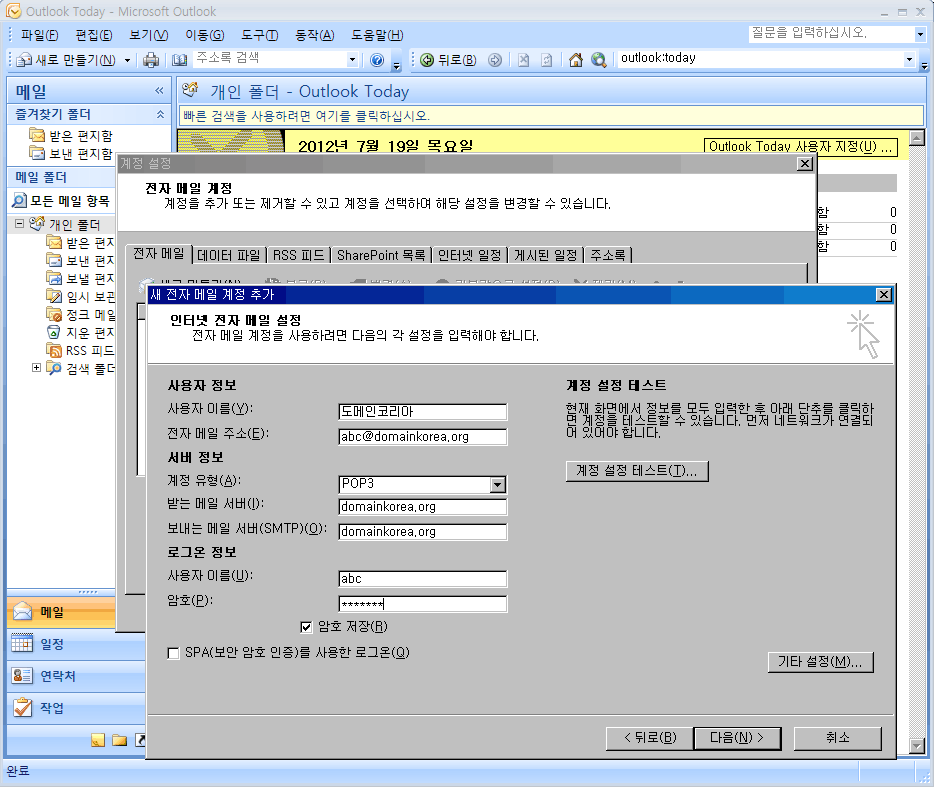Click the Forward arrow icon in the web toolbar
The image size is (934, 787).
coord(495,60)
